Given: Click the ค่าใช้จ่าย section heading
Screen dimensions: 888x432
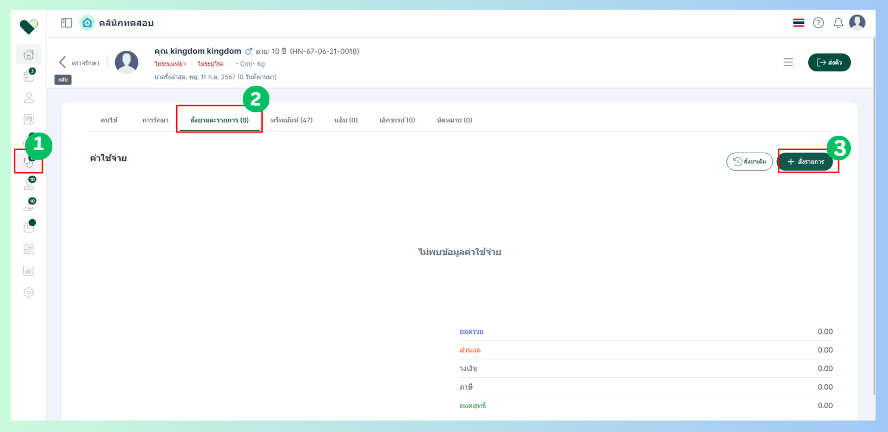Looking at the screenshot, I should (x=108, y=158).
